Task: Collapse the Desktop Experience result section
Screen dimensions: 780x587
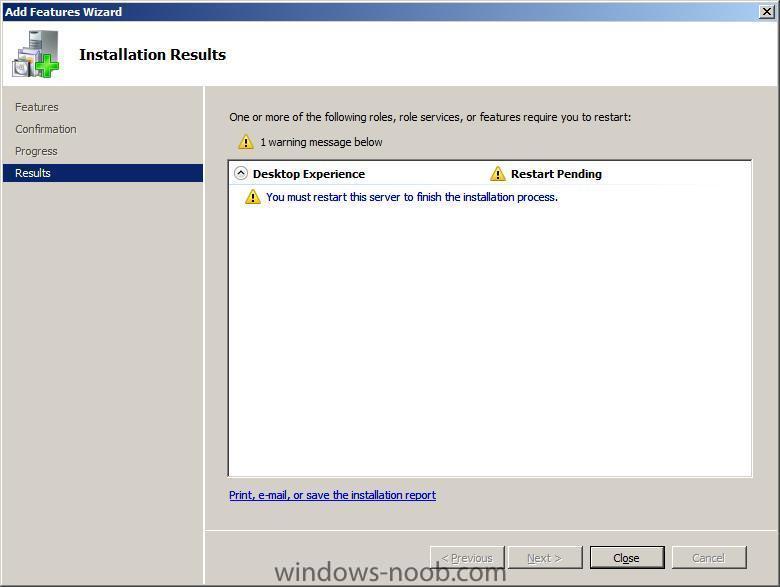Action: pos(241,173)
